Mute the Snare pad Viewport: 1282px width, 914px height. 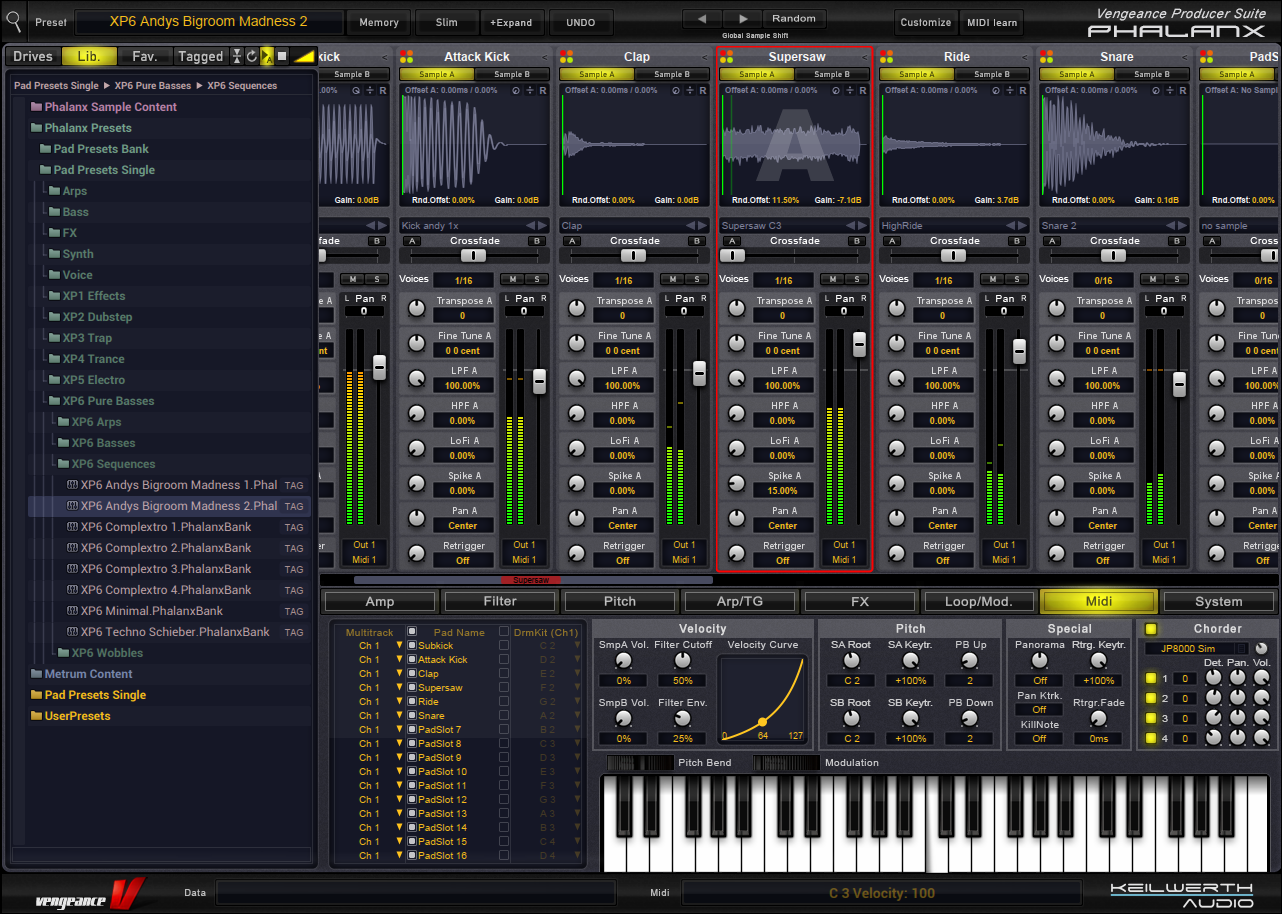click(1153, 279)
